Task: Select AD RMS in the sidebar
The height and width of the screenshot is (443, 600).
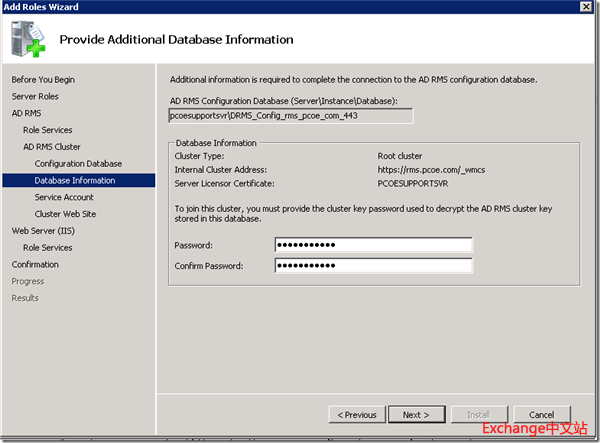Action: (x=27, y=113)
